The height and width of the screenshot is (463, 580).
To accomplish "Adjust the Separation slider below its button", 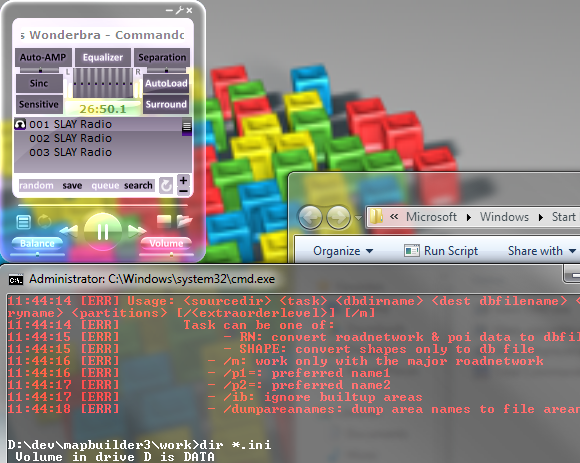I will 166,70.
